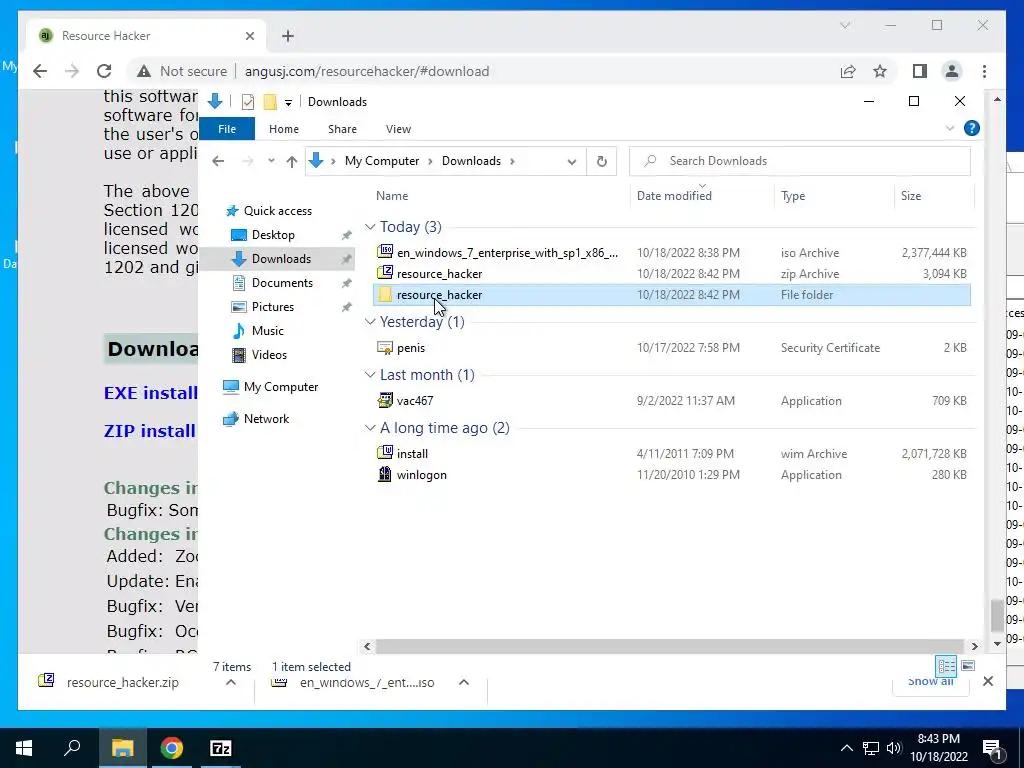Click the horizontal scrollbar in file list
The width and height of the screenshot is (1024, 768).
[670, 646]
